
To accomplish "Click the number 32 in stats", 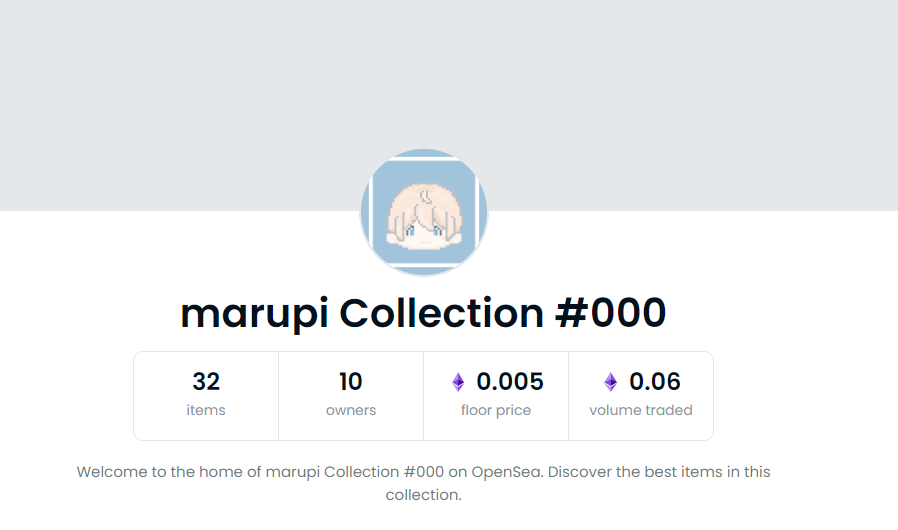I will click(x=206, y=382).
